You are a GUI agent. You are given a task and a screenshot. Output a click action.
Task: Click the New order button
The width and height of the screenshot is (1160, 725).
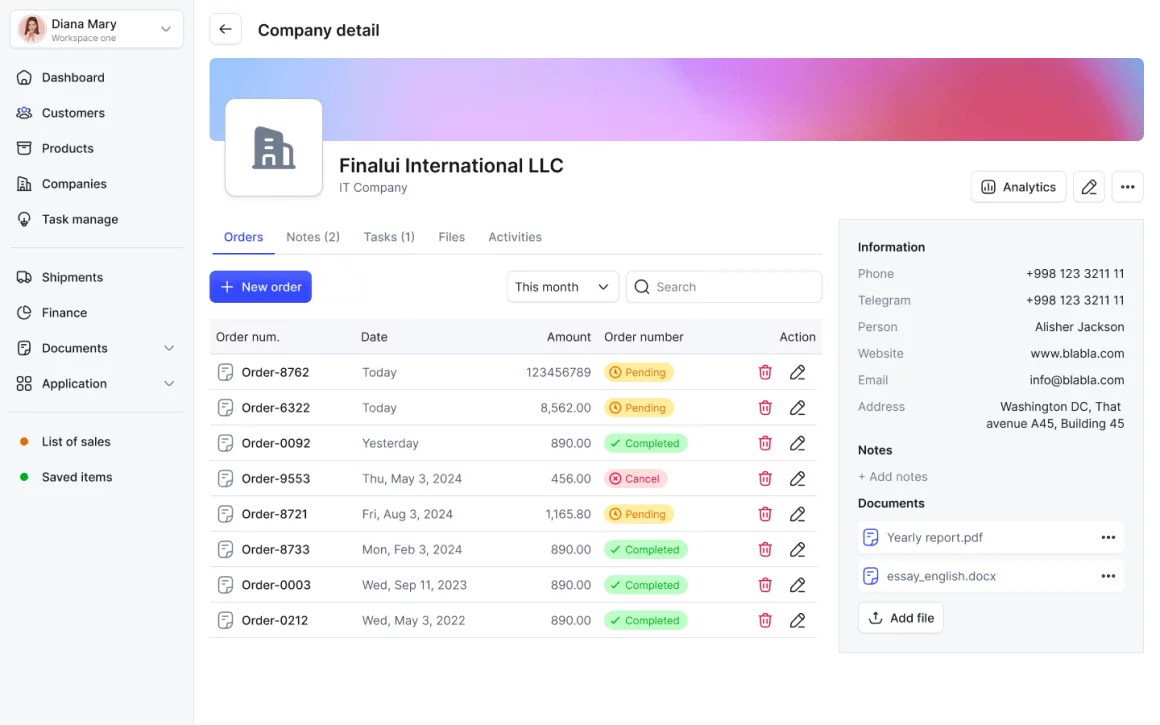point(260,287)
